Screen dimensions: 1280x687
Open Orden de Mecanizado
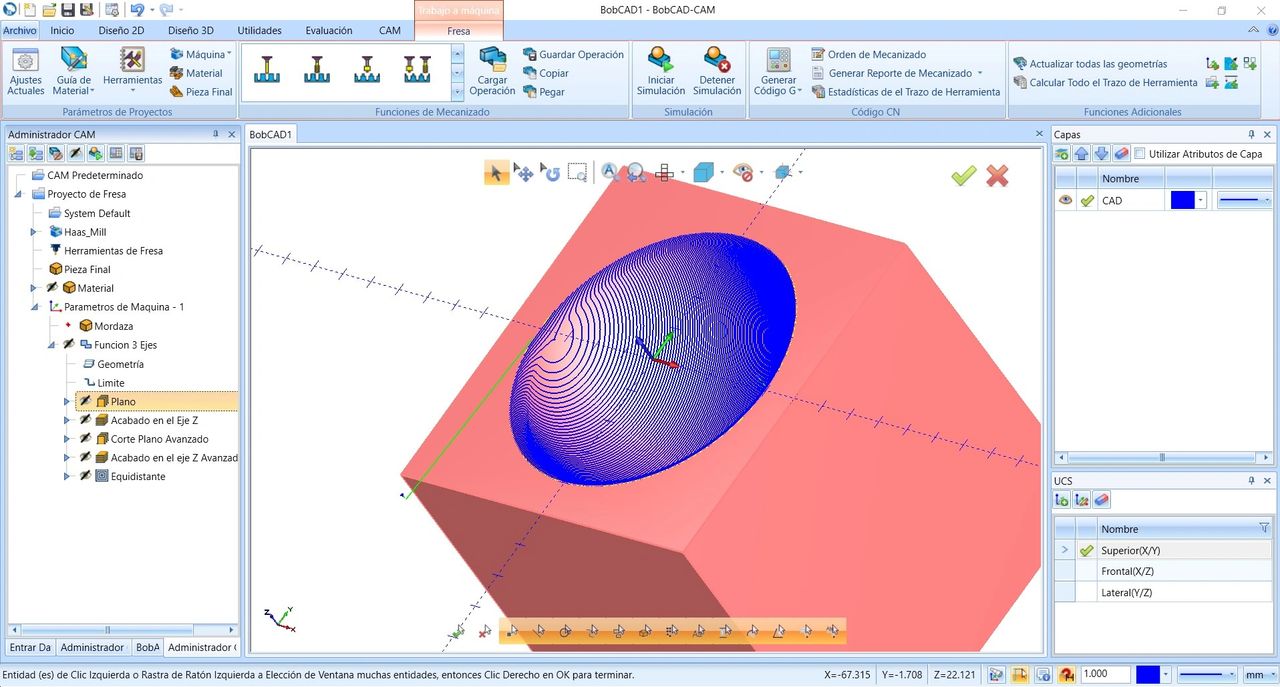tap(868, 55)
